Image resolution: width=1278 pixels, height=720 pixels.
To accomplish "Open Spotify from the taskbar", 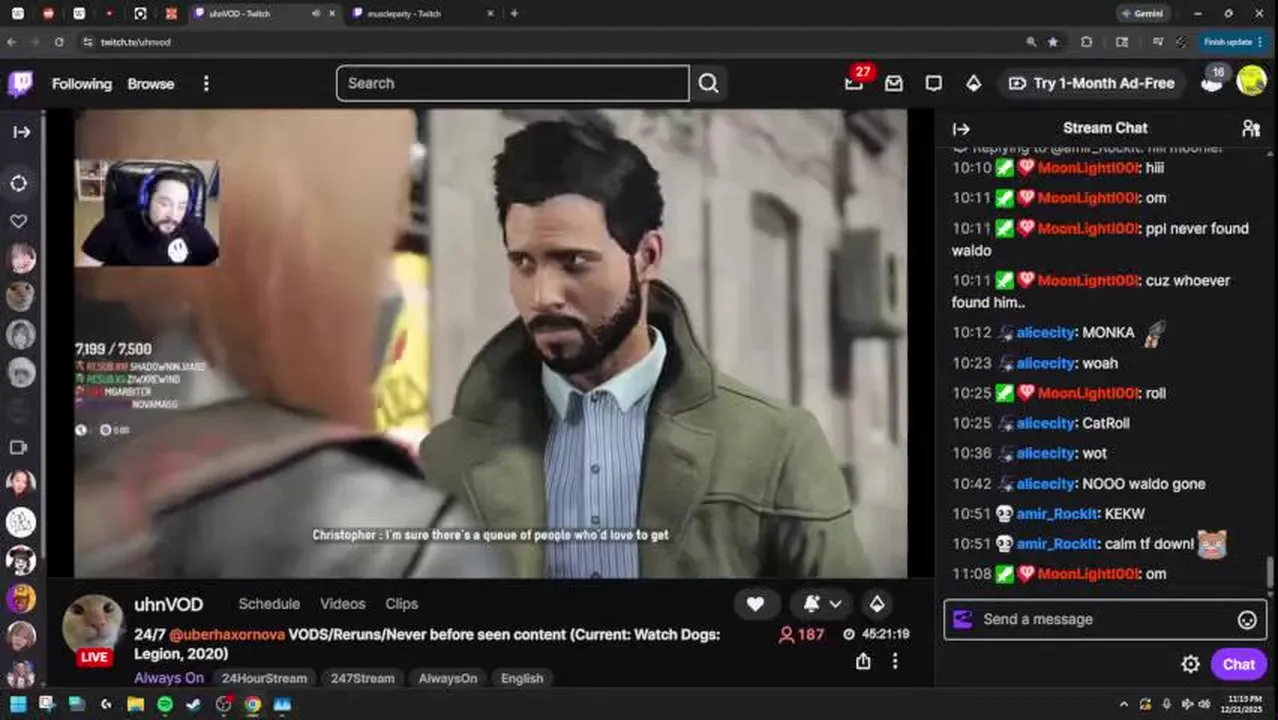I will click(x=165, y=704).
